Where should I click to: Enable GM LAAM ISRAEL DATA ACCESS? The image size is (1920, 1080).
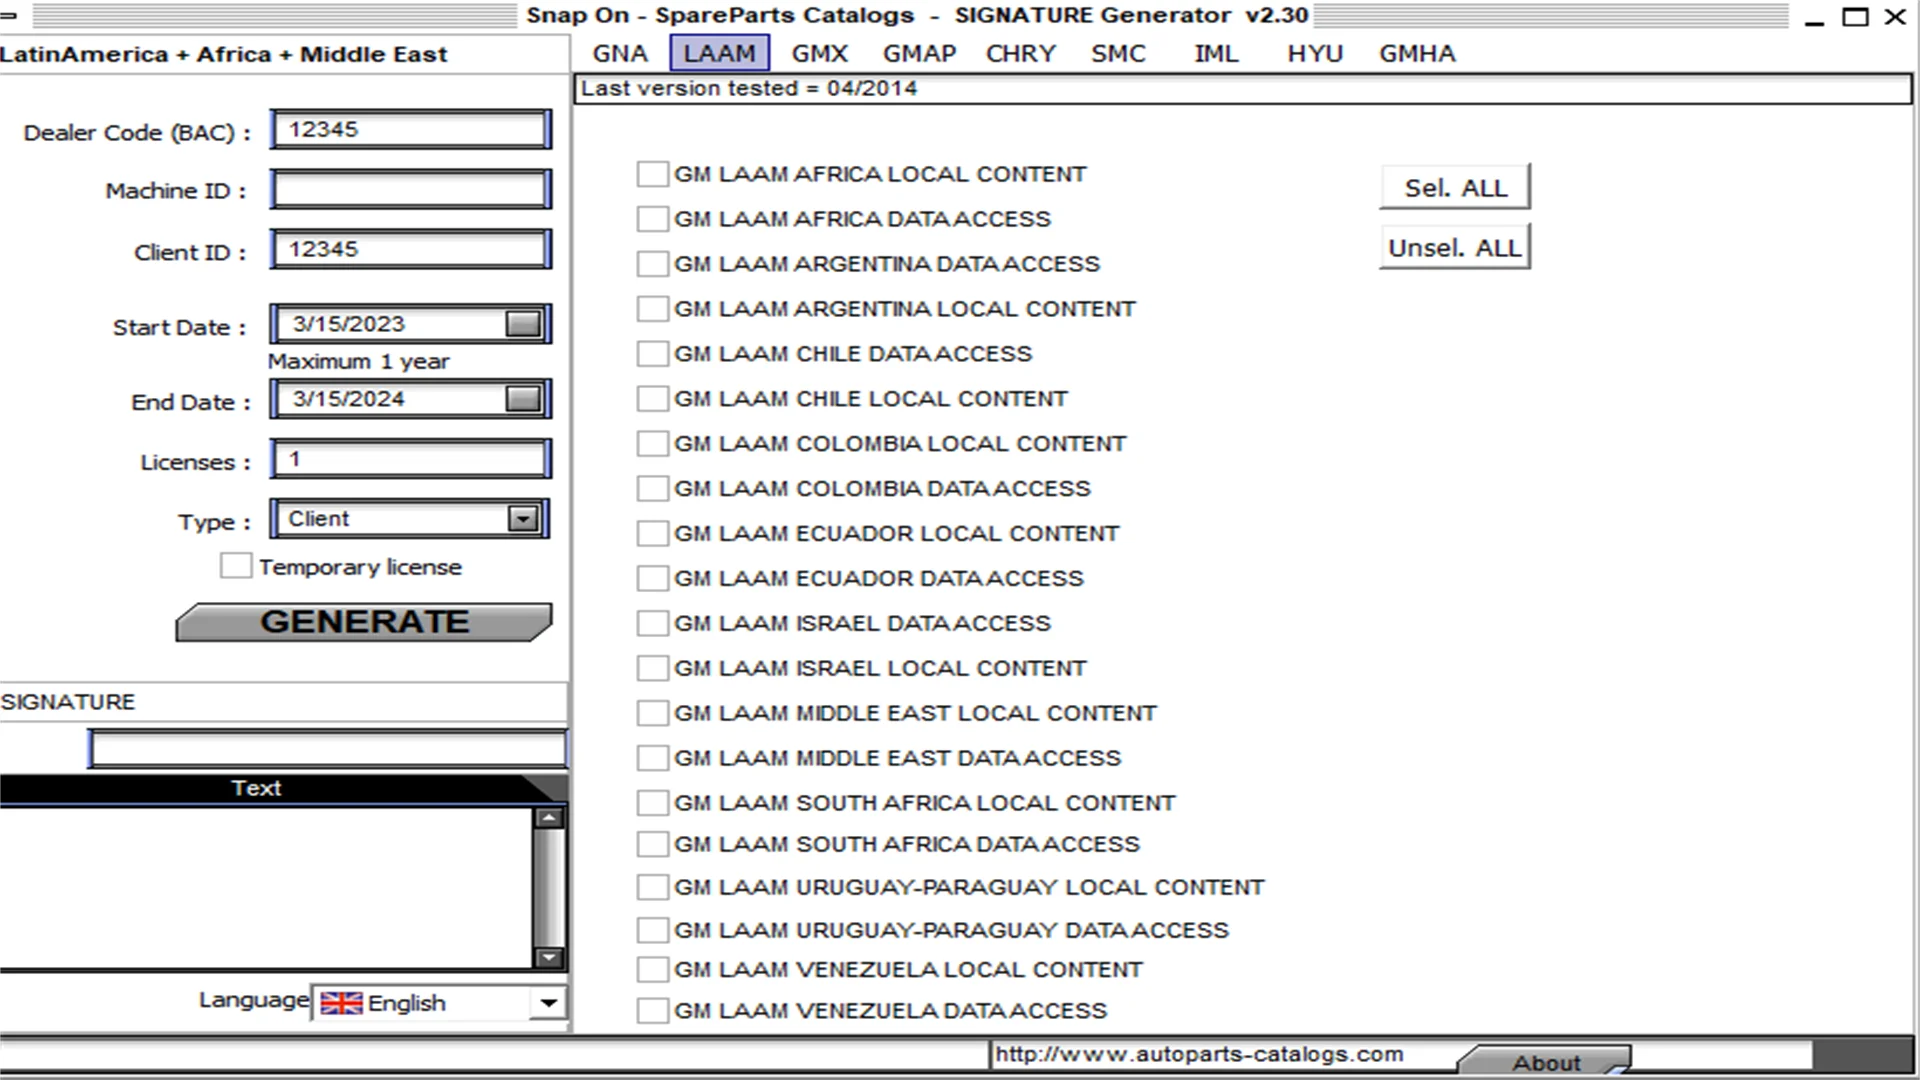click(653, 624)
